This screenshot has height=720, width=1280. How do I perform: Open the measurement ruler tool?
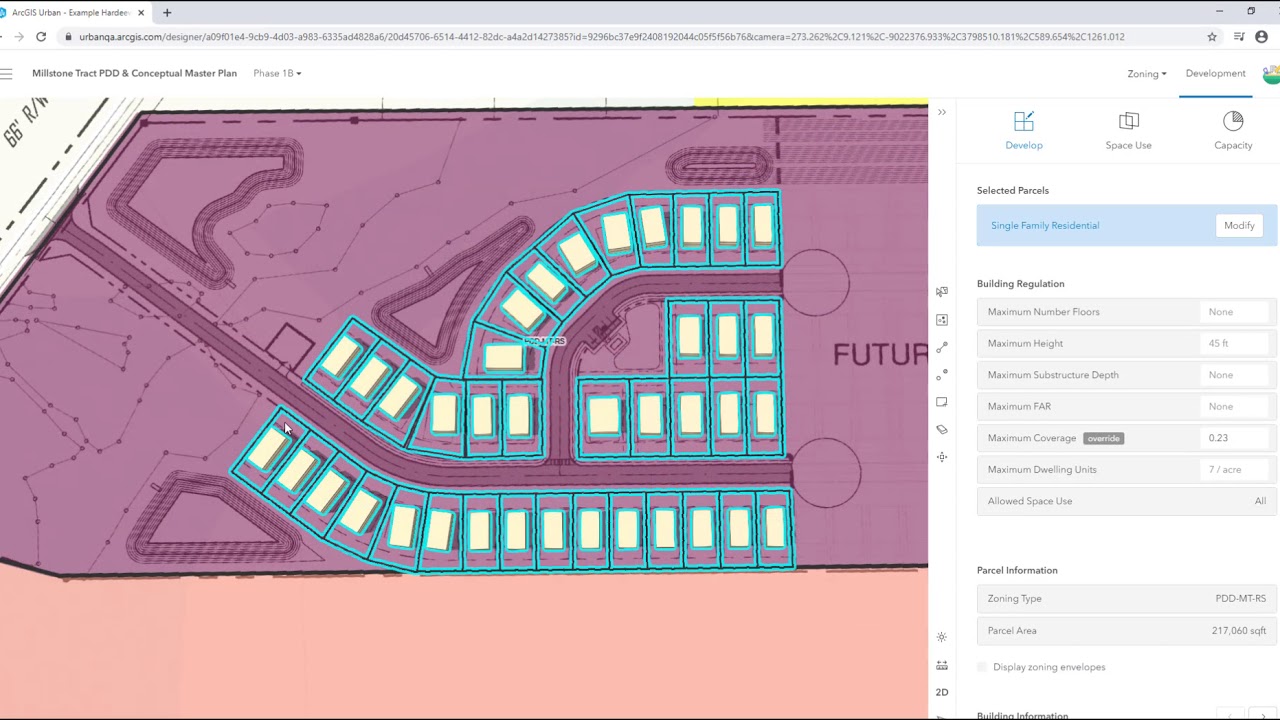(x=941, y=665)
